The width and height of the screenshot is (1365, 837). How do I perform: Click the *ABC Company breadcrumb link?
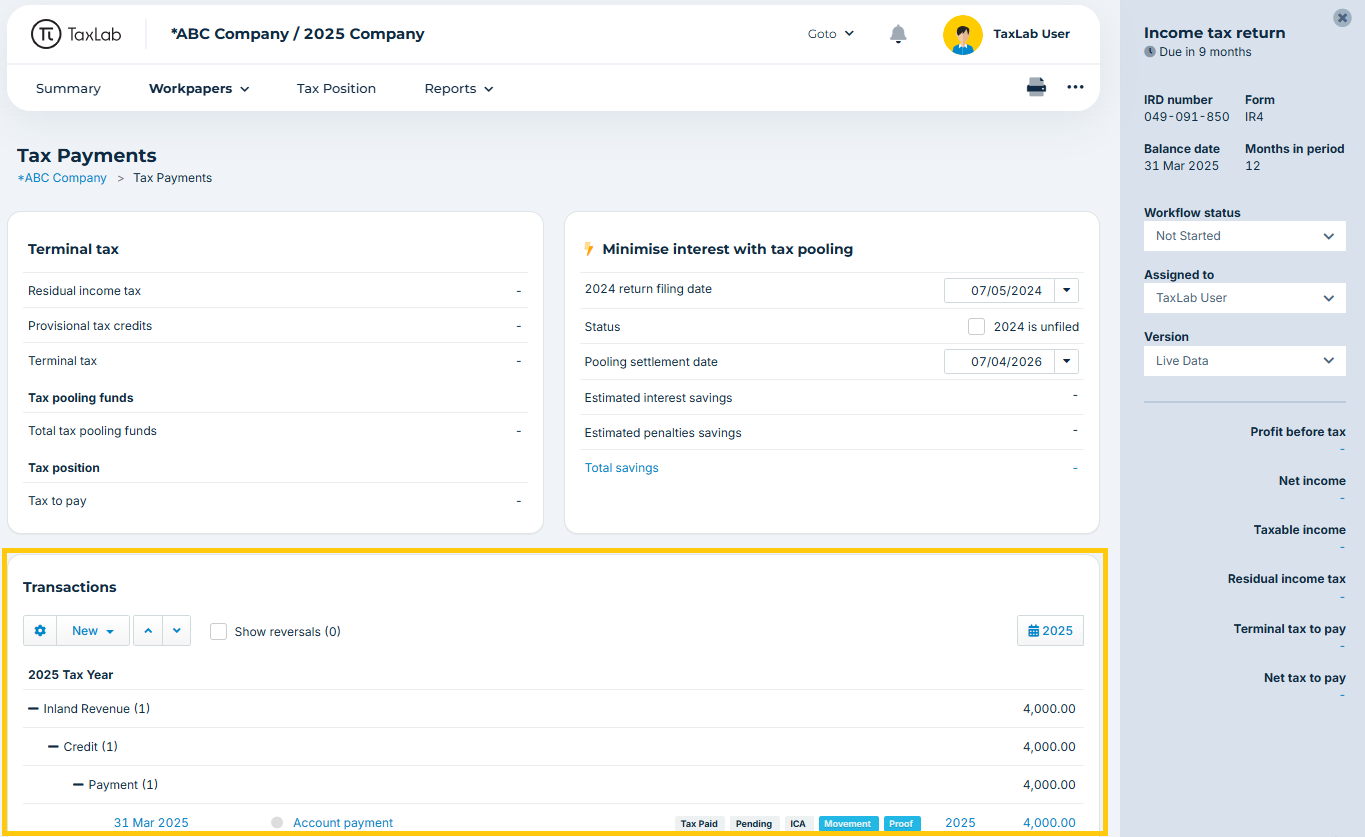[62, 178]
